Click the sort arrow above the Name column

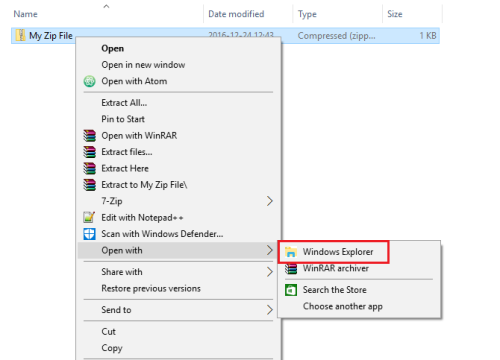click(106, 6)
